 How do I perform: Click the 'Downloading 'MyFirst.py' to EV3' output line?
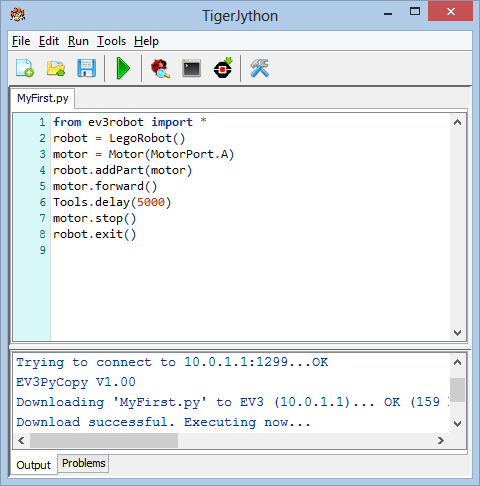(232, 402)
